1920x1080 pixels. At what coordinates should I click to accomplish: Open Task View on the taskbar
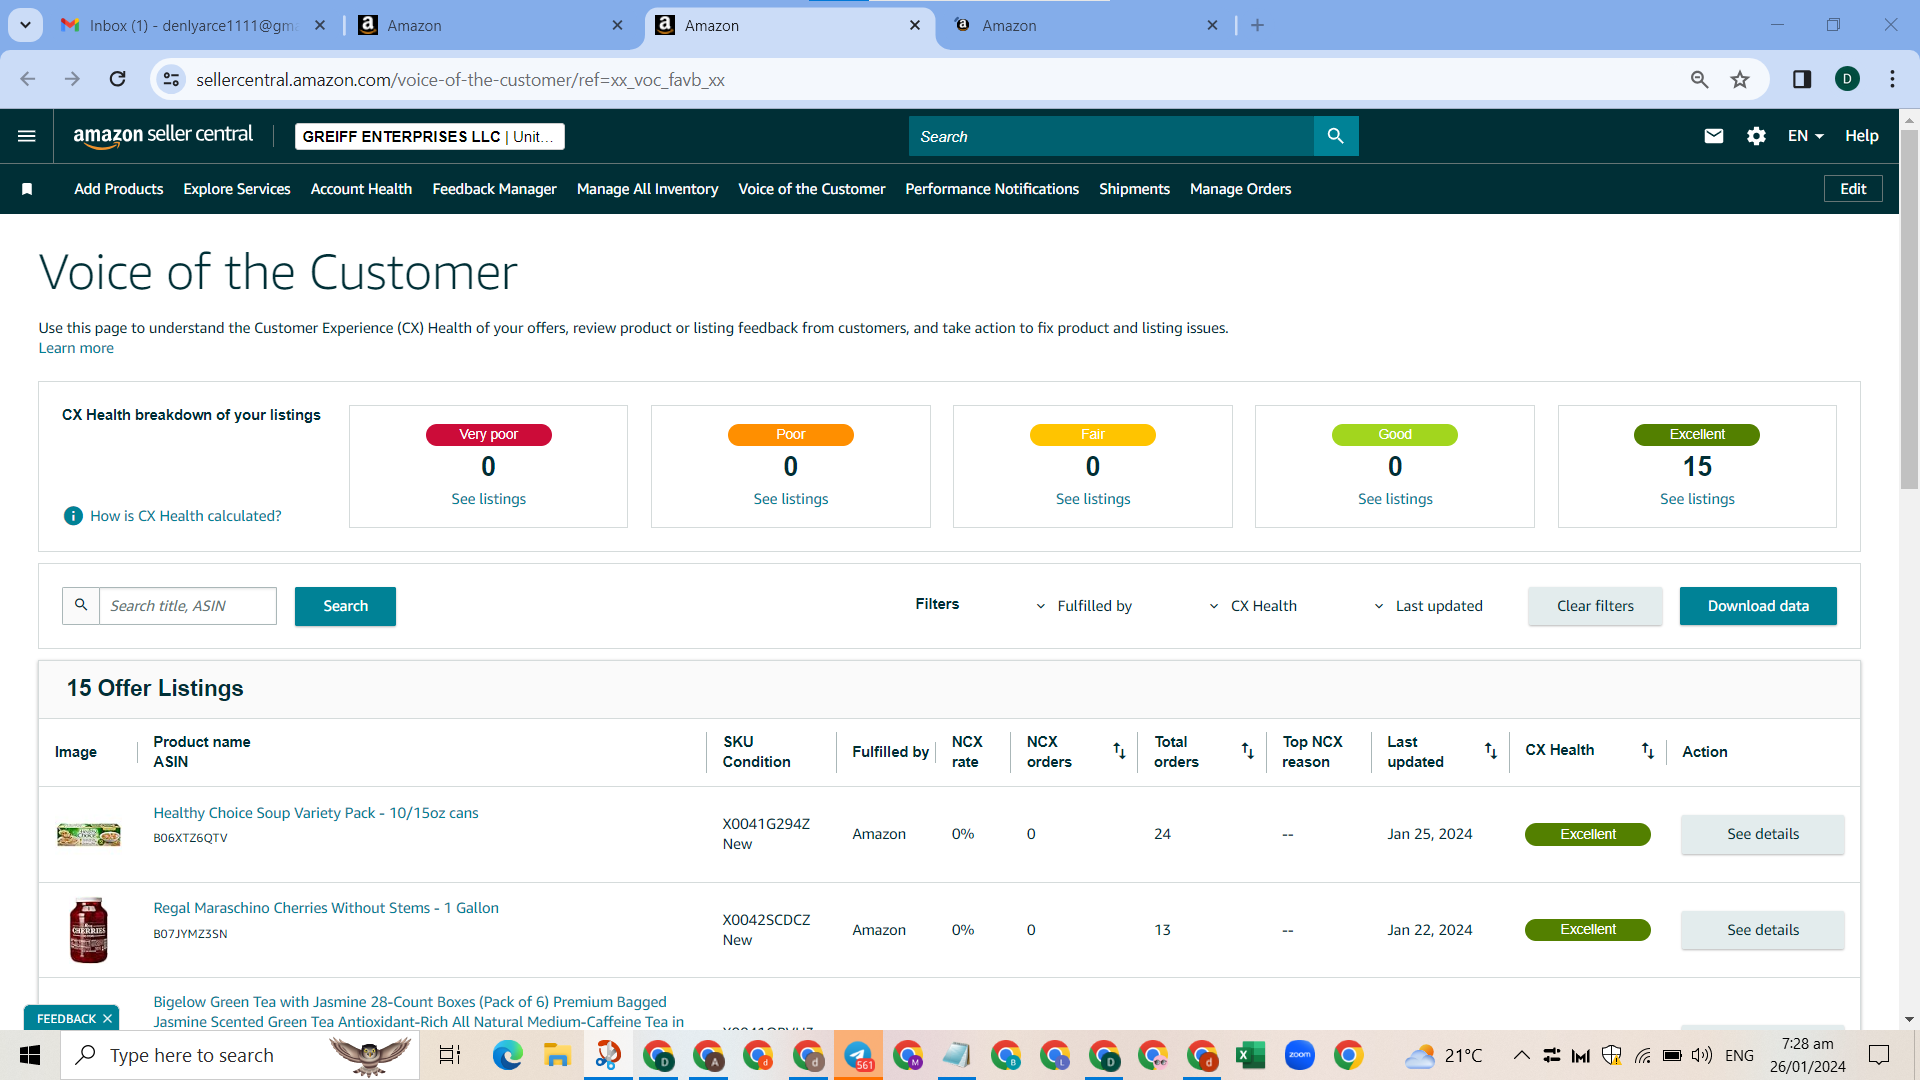pos(450,1055)
